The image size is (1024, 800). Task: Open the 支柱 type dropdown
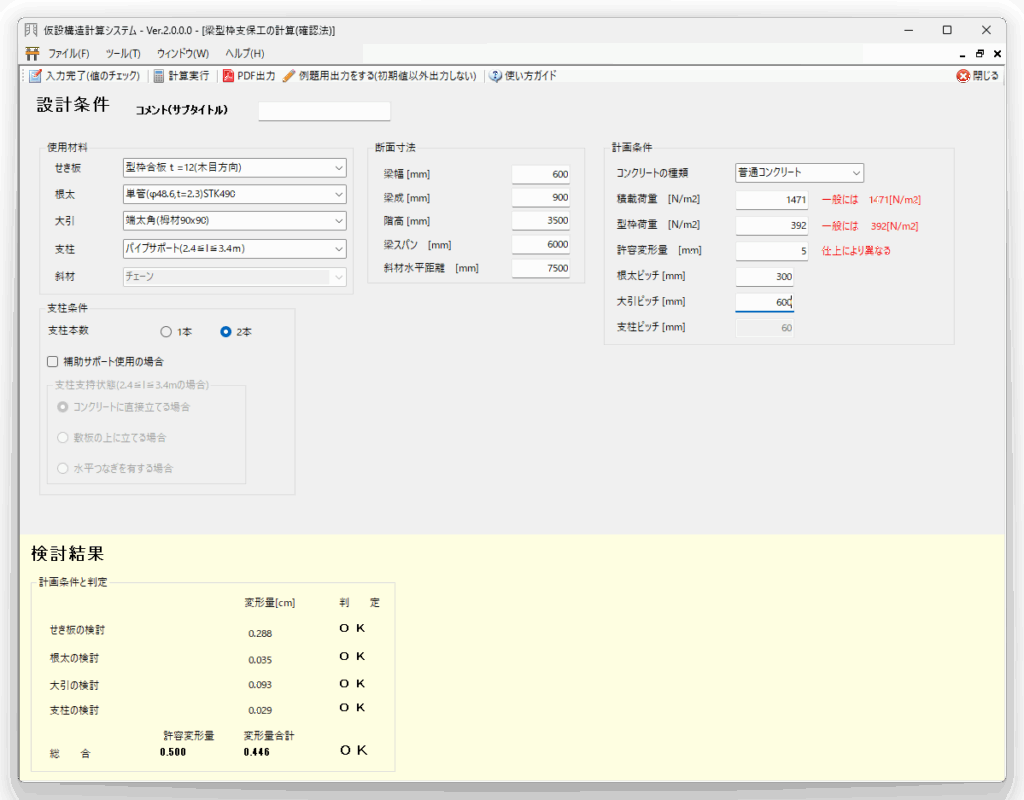pyautogui.click(x=234, y=249)
